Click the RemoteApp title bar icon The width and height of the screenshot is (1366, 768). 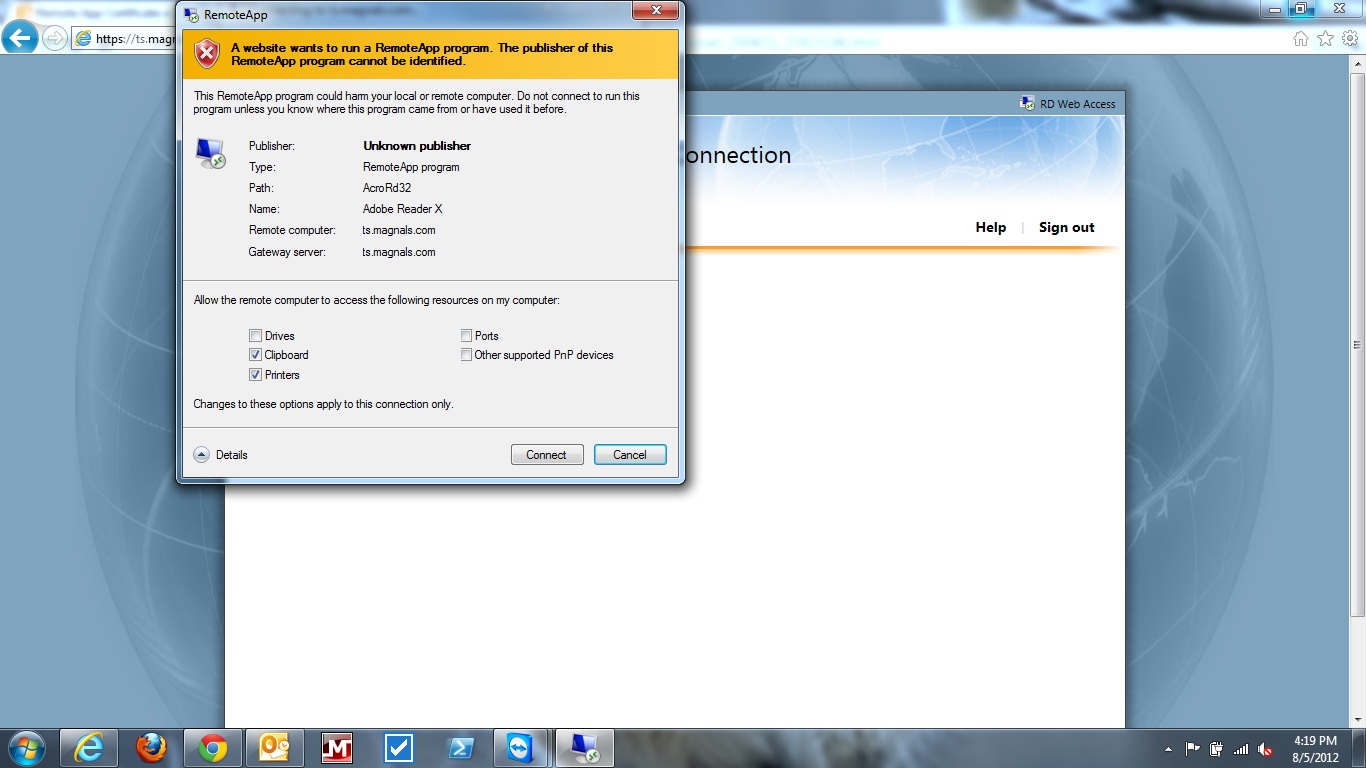click(192, 15)
